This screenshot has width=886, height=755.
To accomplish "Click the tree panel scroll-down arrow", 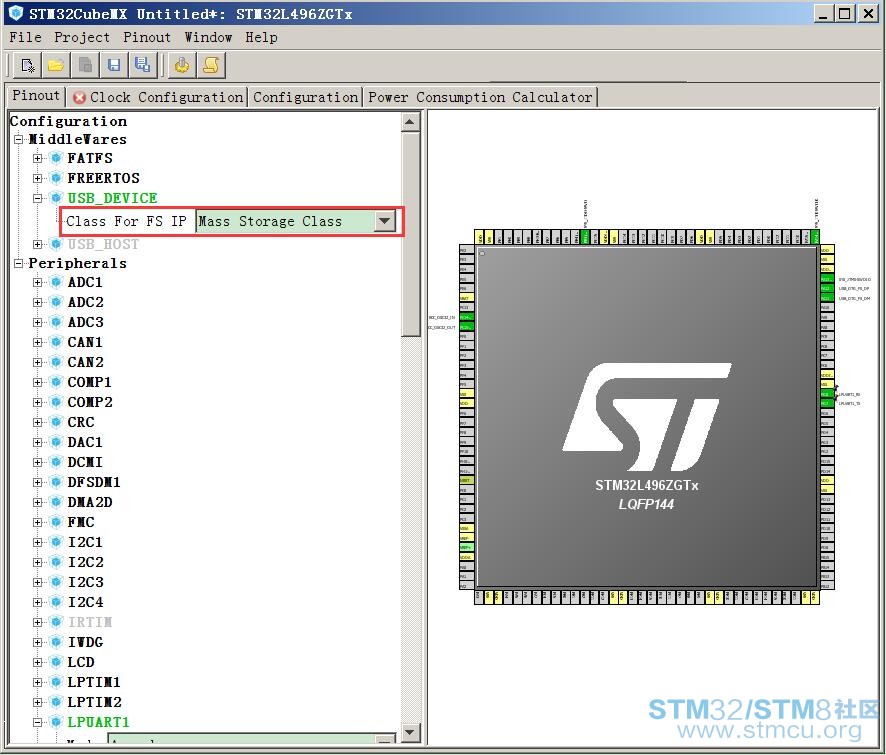I will coord(410,732).
